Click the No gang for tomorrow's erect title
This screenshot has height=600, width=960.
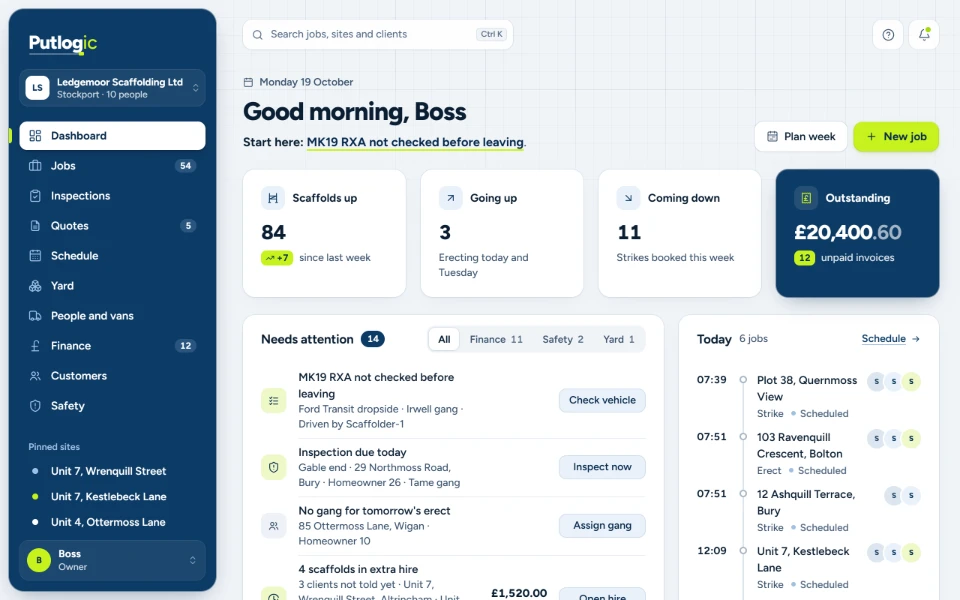tap(374, 511)
